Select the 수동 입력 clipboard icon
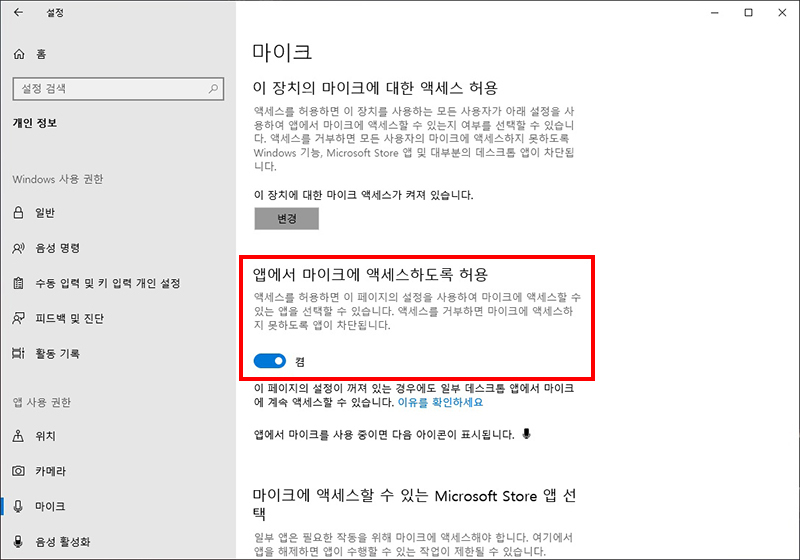Image resolution: width=800 pixels, height=560 pixels. coord(18,283)
